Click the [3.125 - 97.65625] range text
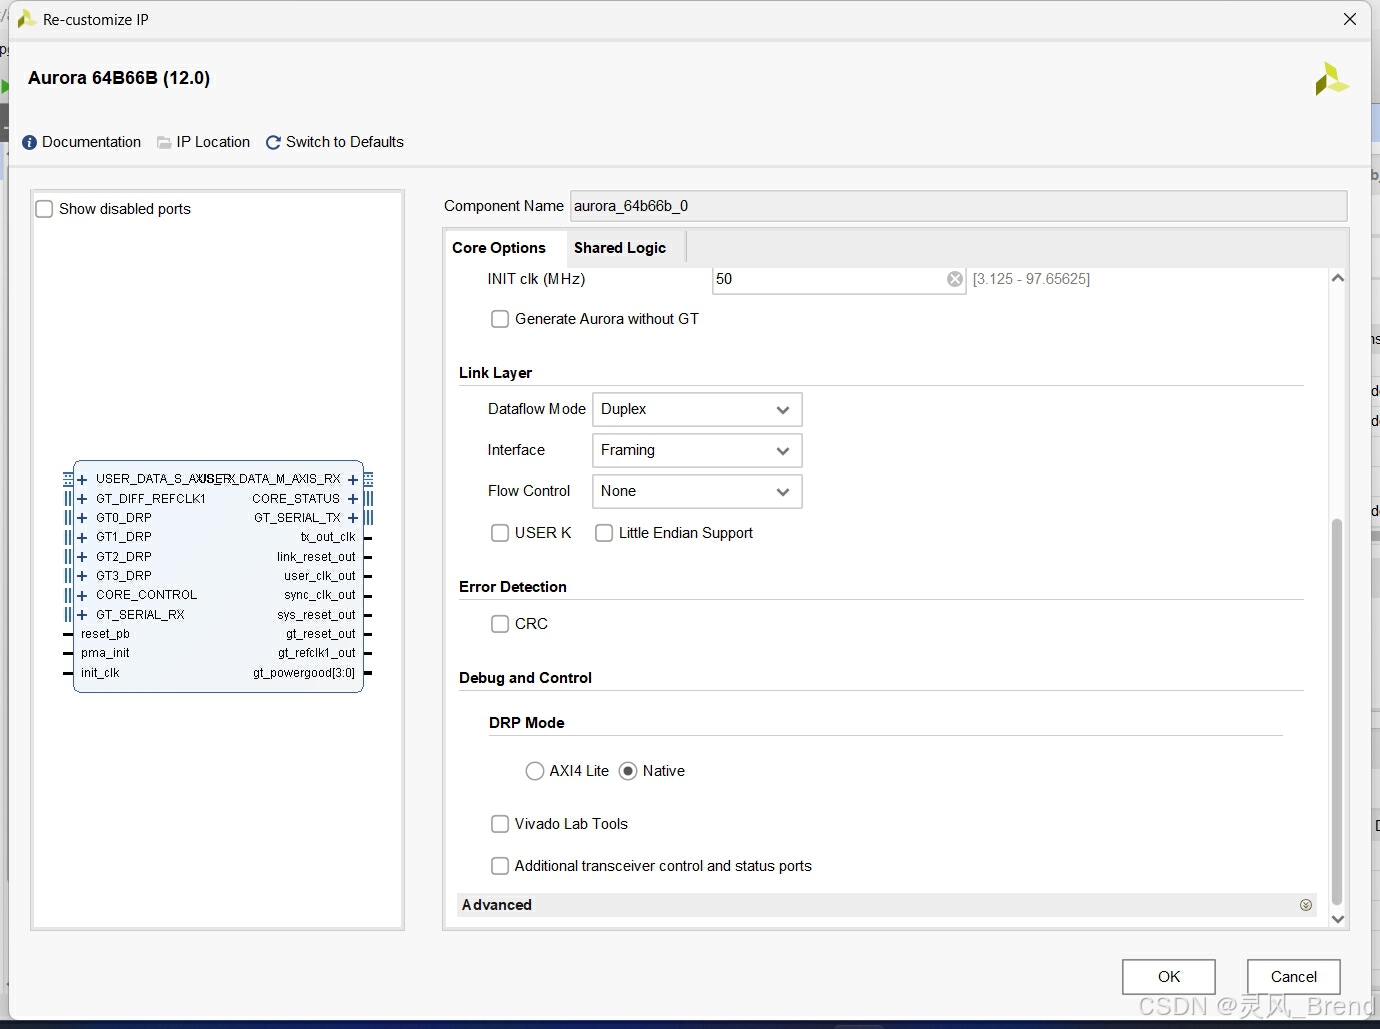Viewport: 1380px width, 1029px height. pos(1031,279)
